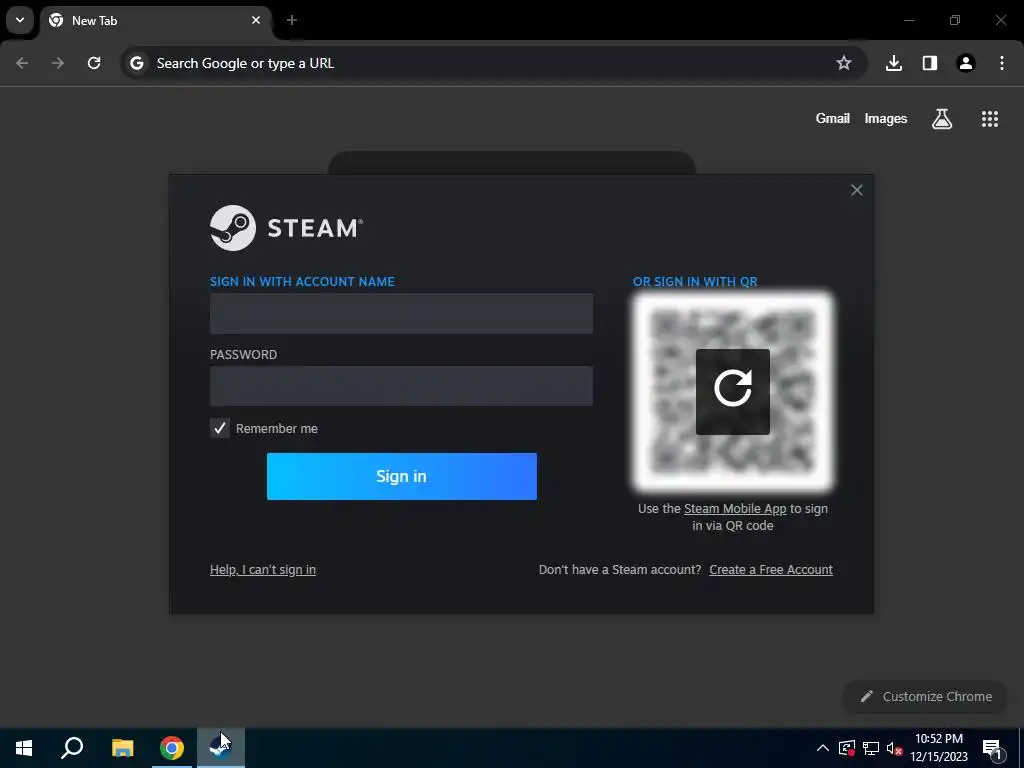This screenshot has height=768, width=1024.
Task: Click the muted volume tray icon
Action: [x=895, y=748]
